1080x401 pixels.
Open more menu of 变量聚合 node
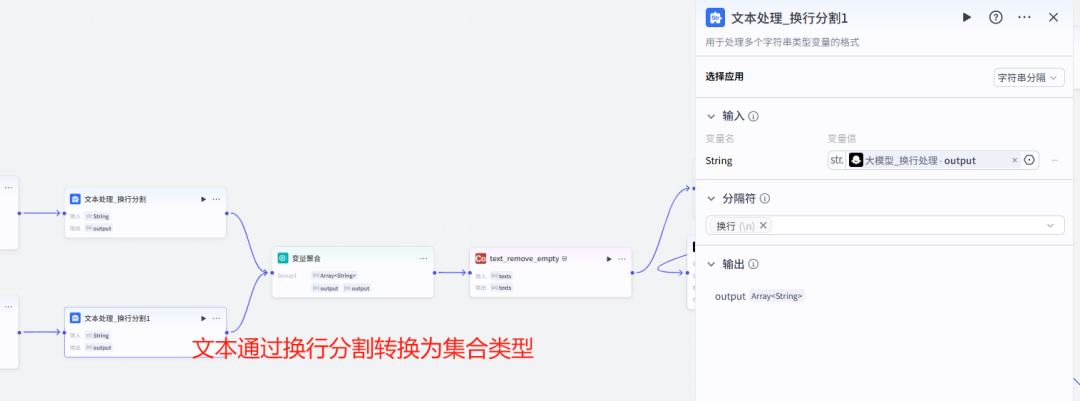click(424, 258)
